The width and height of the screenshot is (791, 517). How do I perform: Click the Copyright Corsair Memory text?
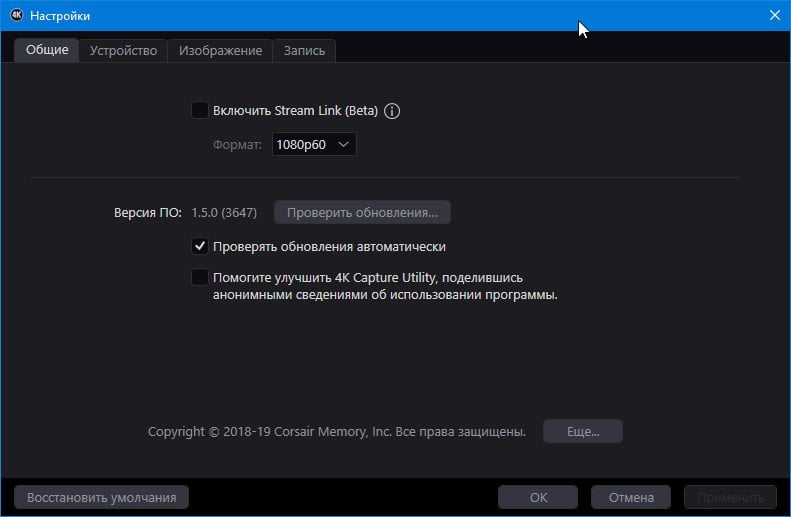coord(336,432)
